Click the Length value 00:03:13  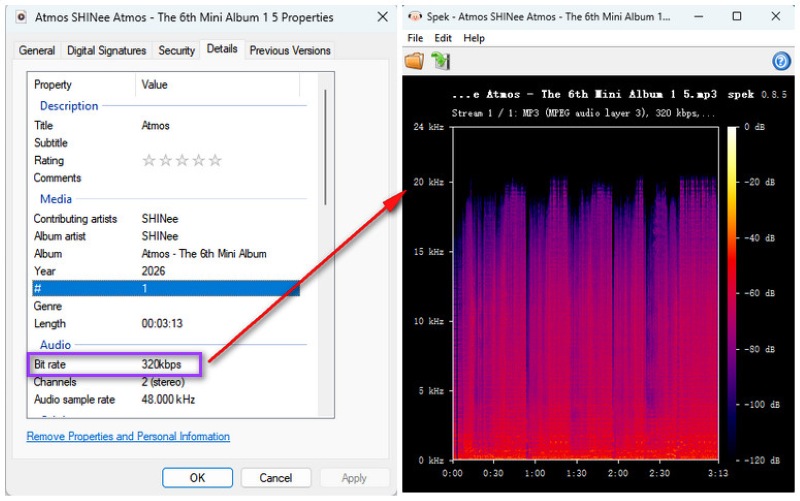pyautogui.click(x=162, y=323)
